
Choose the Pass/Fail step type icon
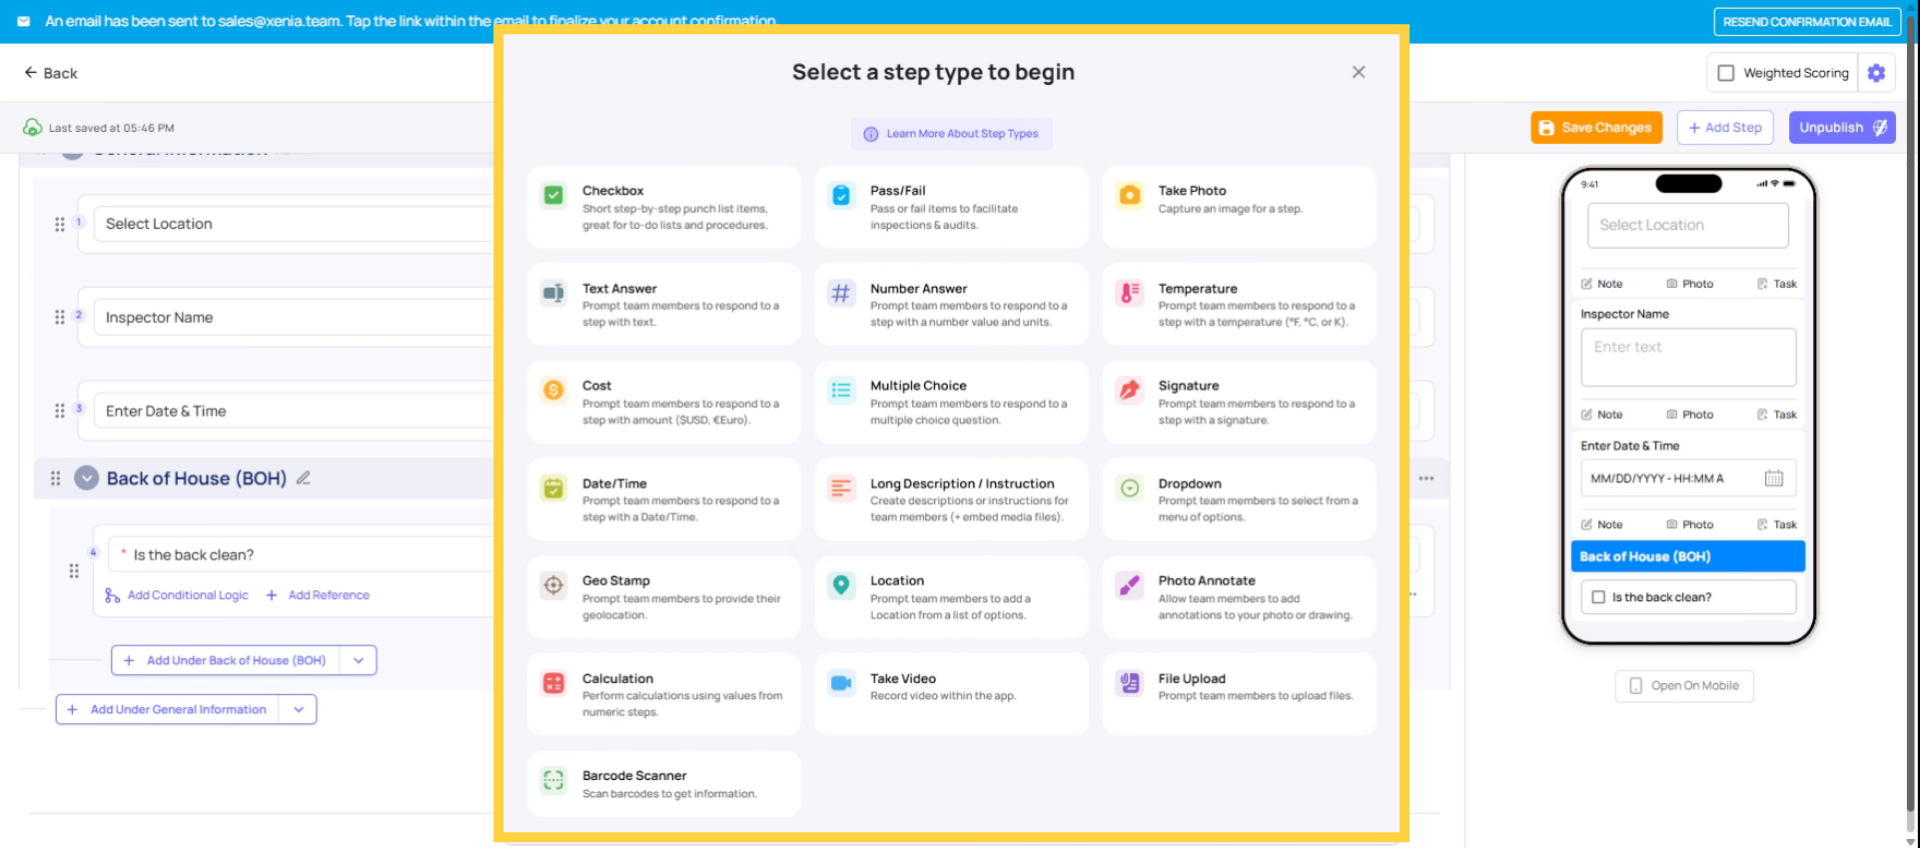point(841,195)
